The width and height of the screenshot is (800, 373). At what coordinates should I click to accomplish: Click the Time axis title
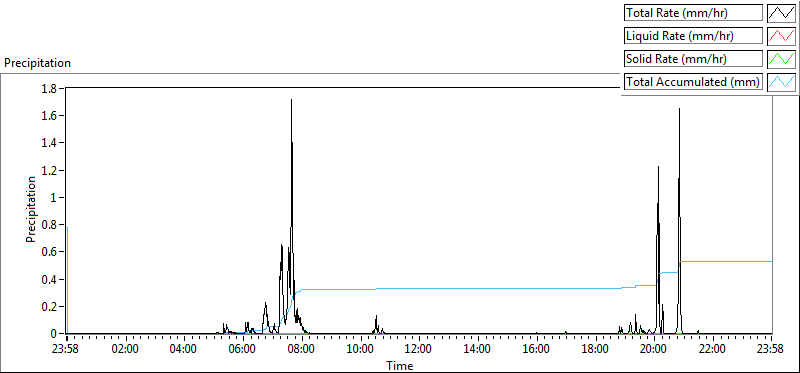(x=399, y=365)
